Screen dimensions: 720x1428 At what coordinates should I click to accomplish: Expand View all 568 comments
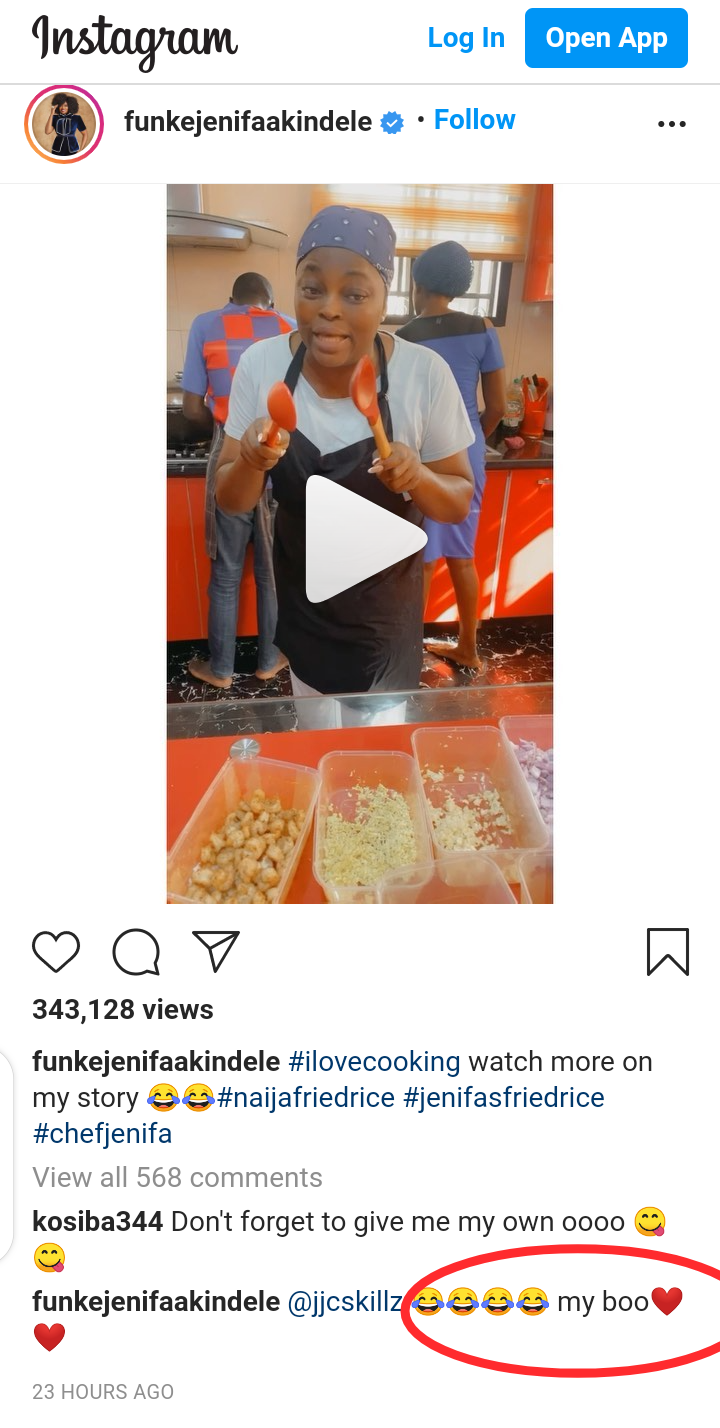click(177, 1177)
